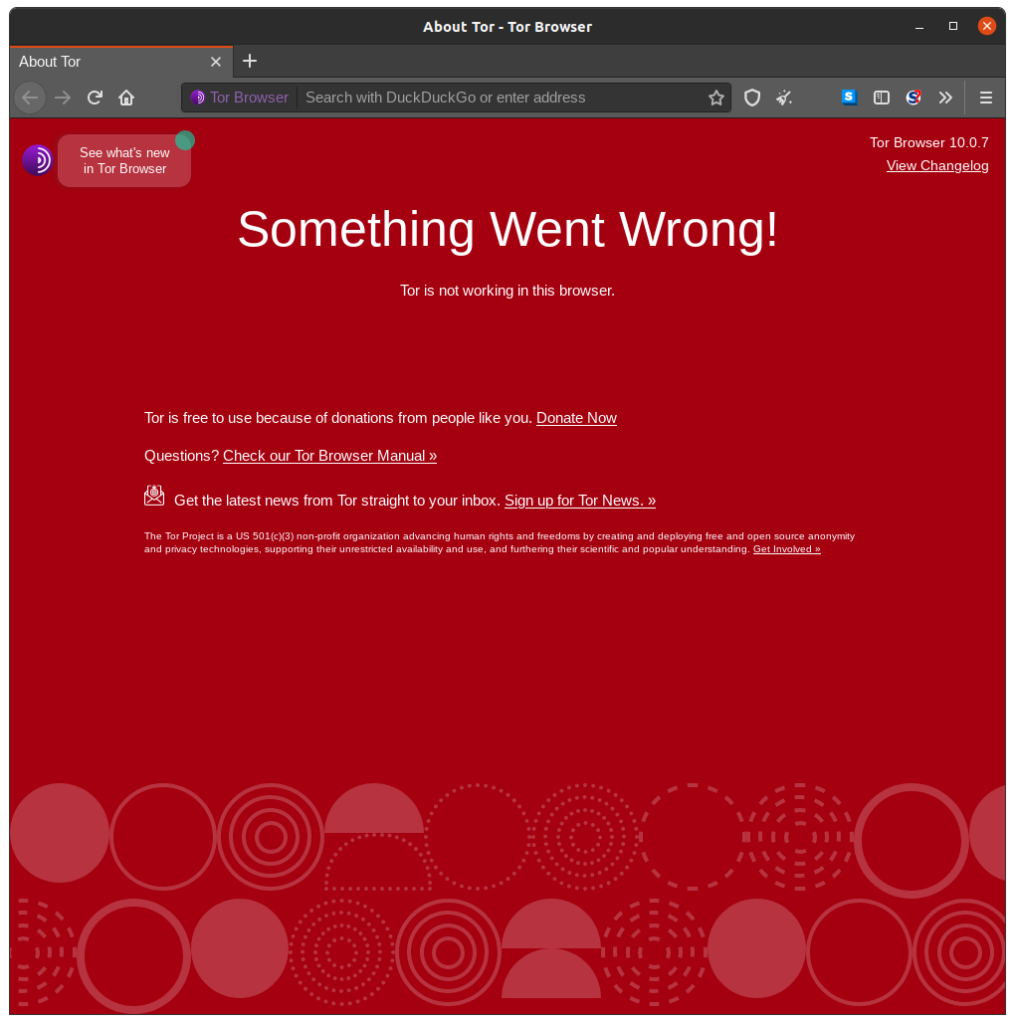Reload the current page
The width and height of the screenshot is (1015, 1024).
tap(94, 97)
